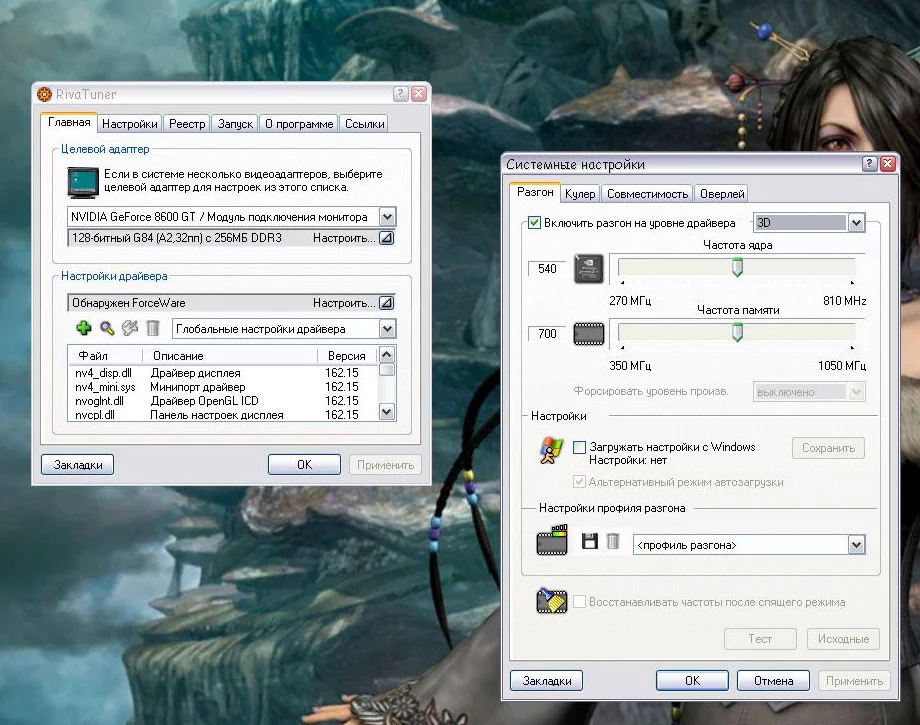Expand the global driver settings dropdown

[x=387, y=329]
